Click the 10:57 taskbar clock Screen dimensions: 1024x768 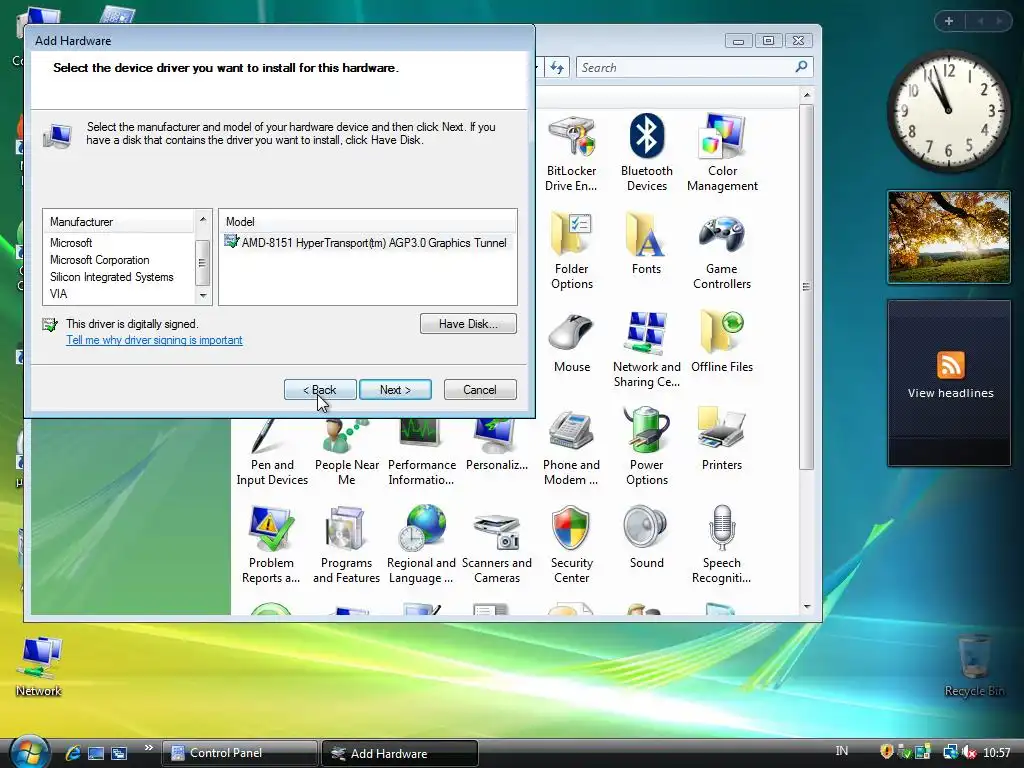click(997, 753)
